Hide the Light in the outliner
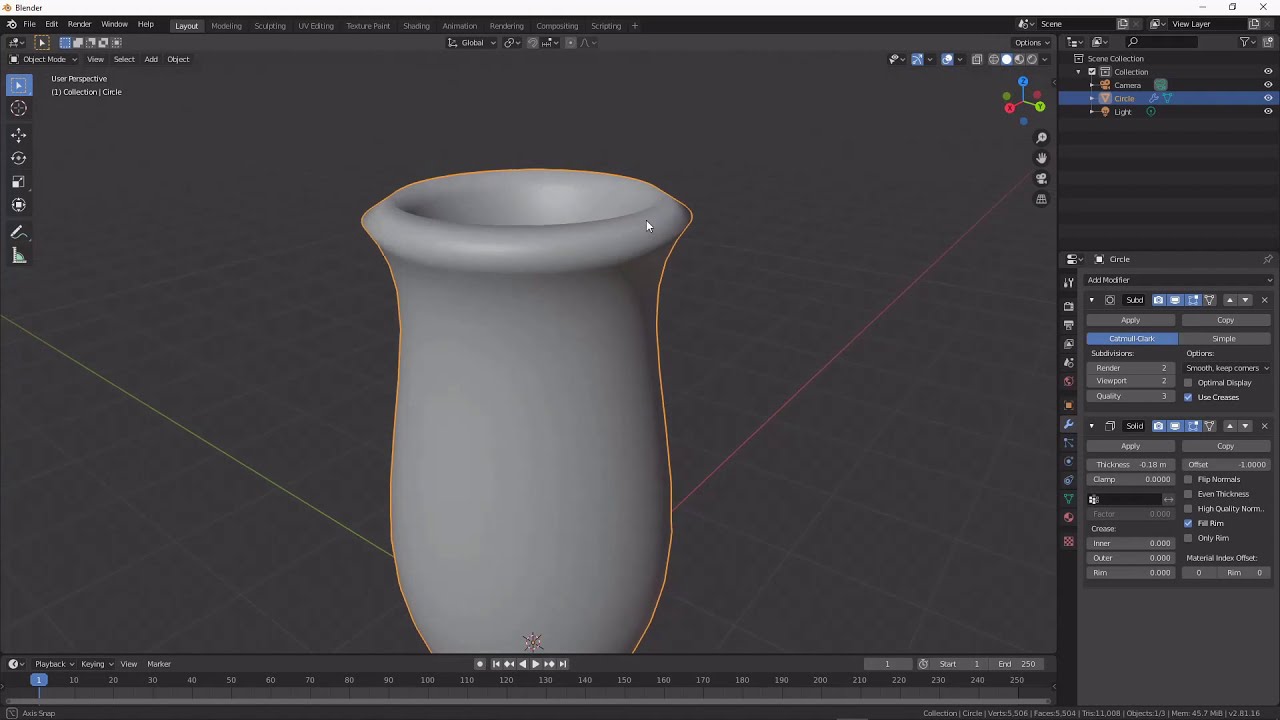 [1268, 112]
